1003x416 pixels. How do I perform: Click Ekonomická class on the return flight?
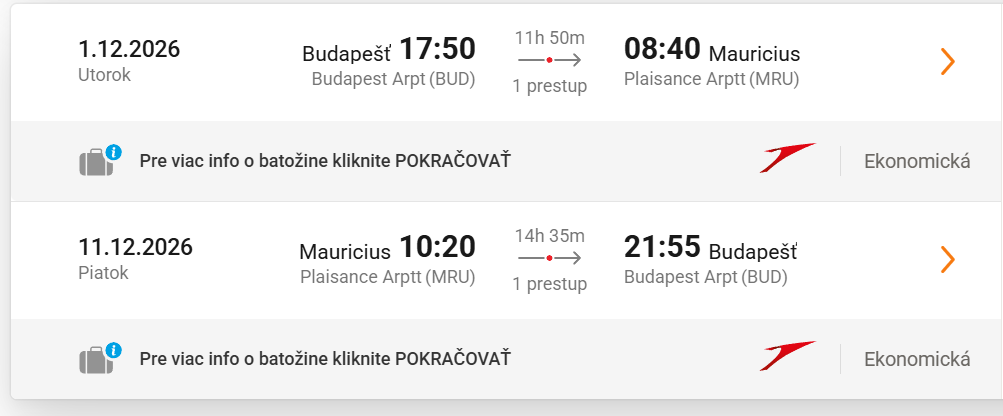[x=917, y=359]
